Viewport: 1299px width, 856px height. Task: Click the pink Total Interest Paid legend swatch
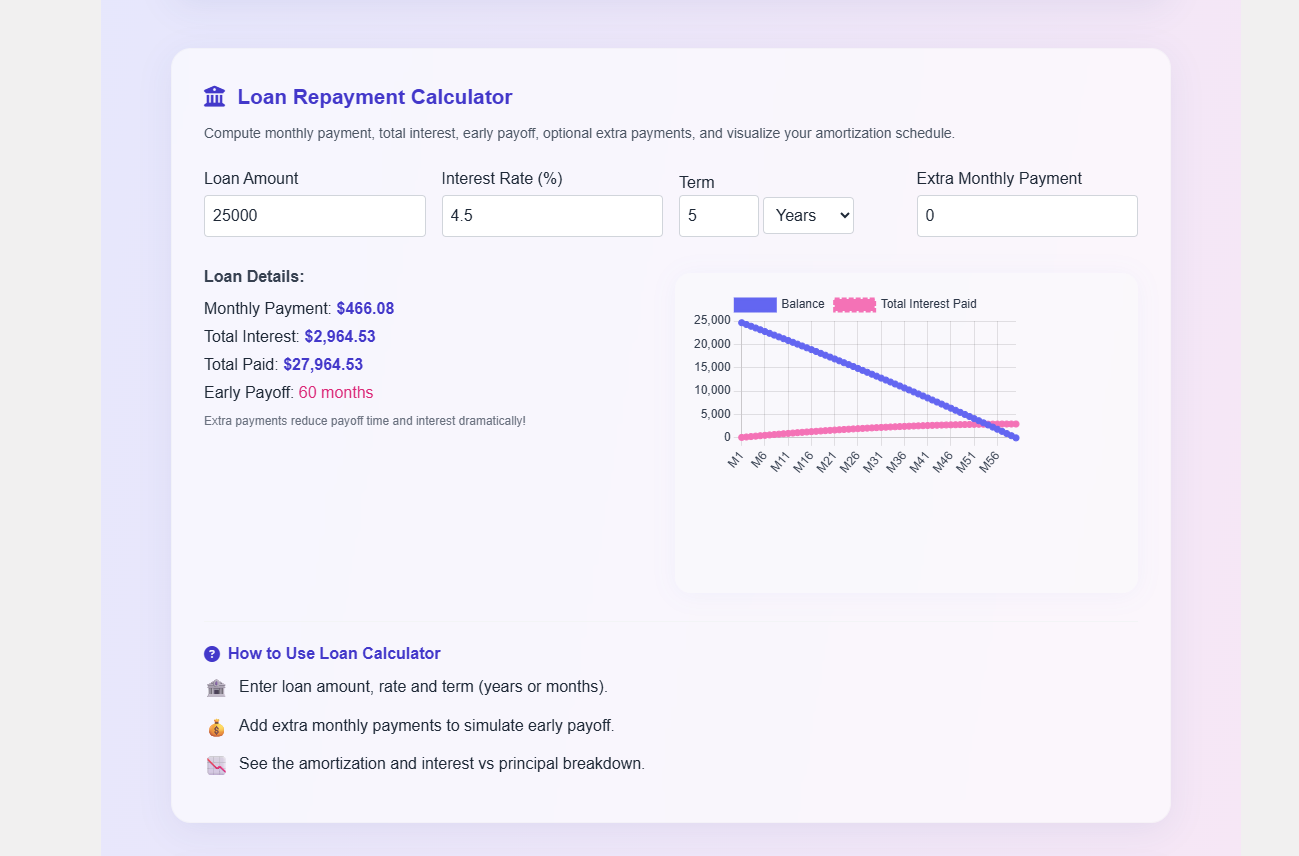(854, 304)
